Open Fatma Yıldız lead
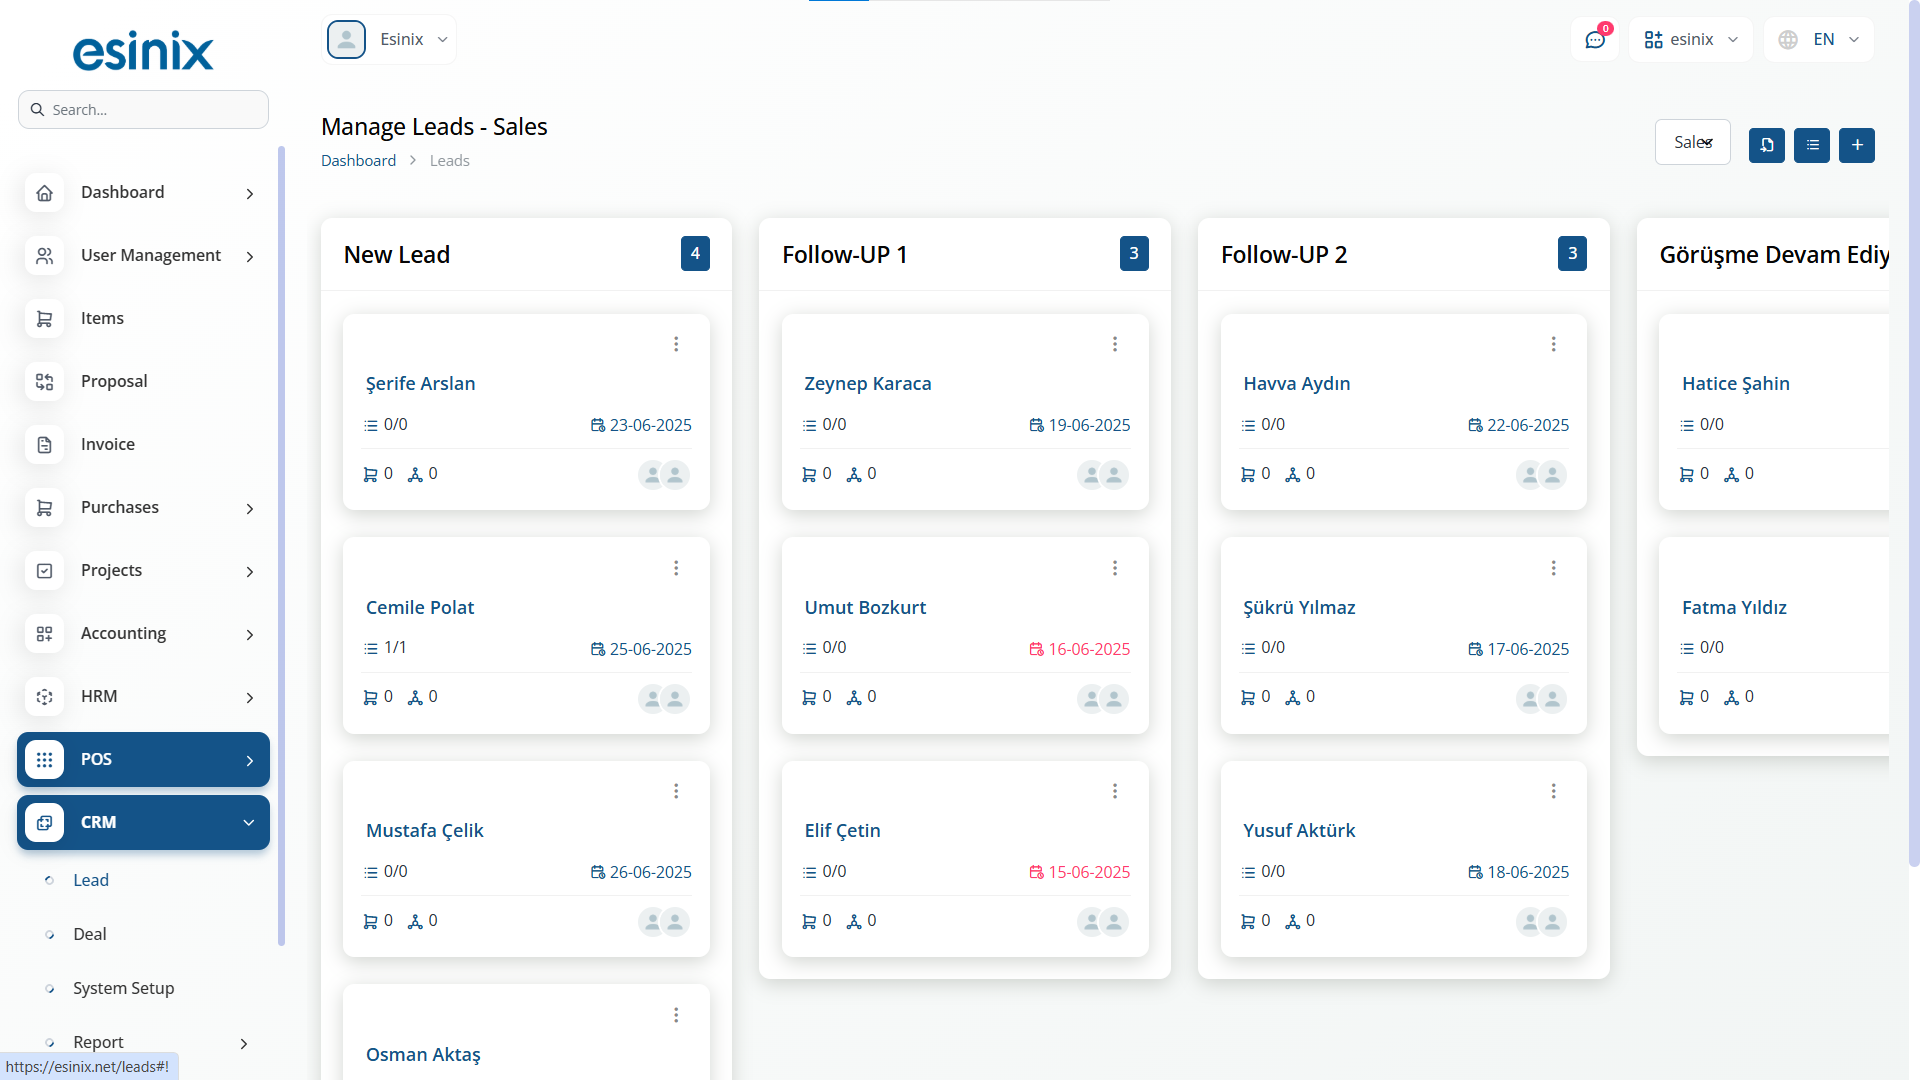 coord(1734,607)
